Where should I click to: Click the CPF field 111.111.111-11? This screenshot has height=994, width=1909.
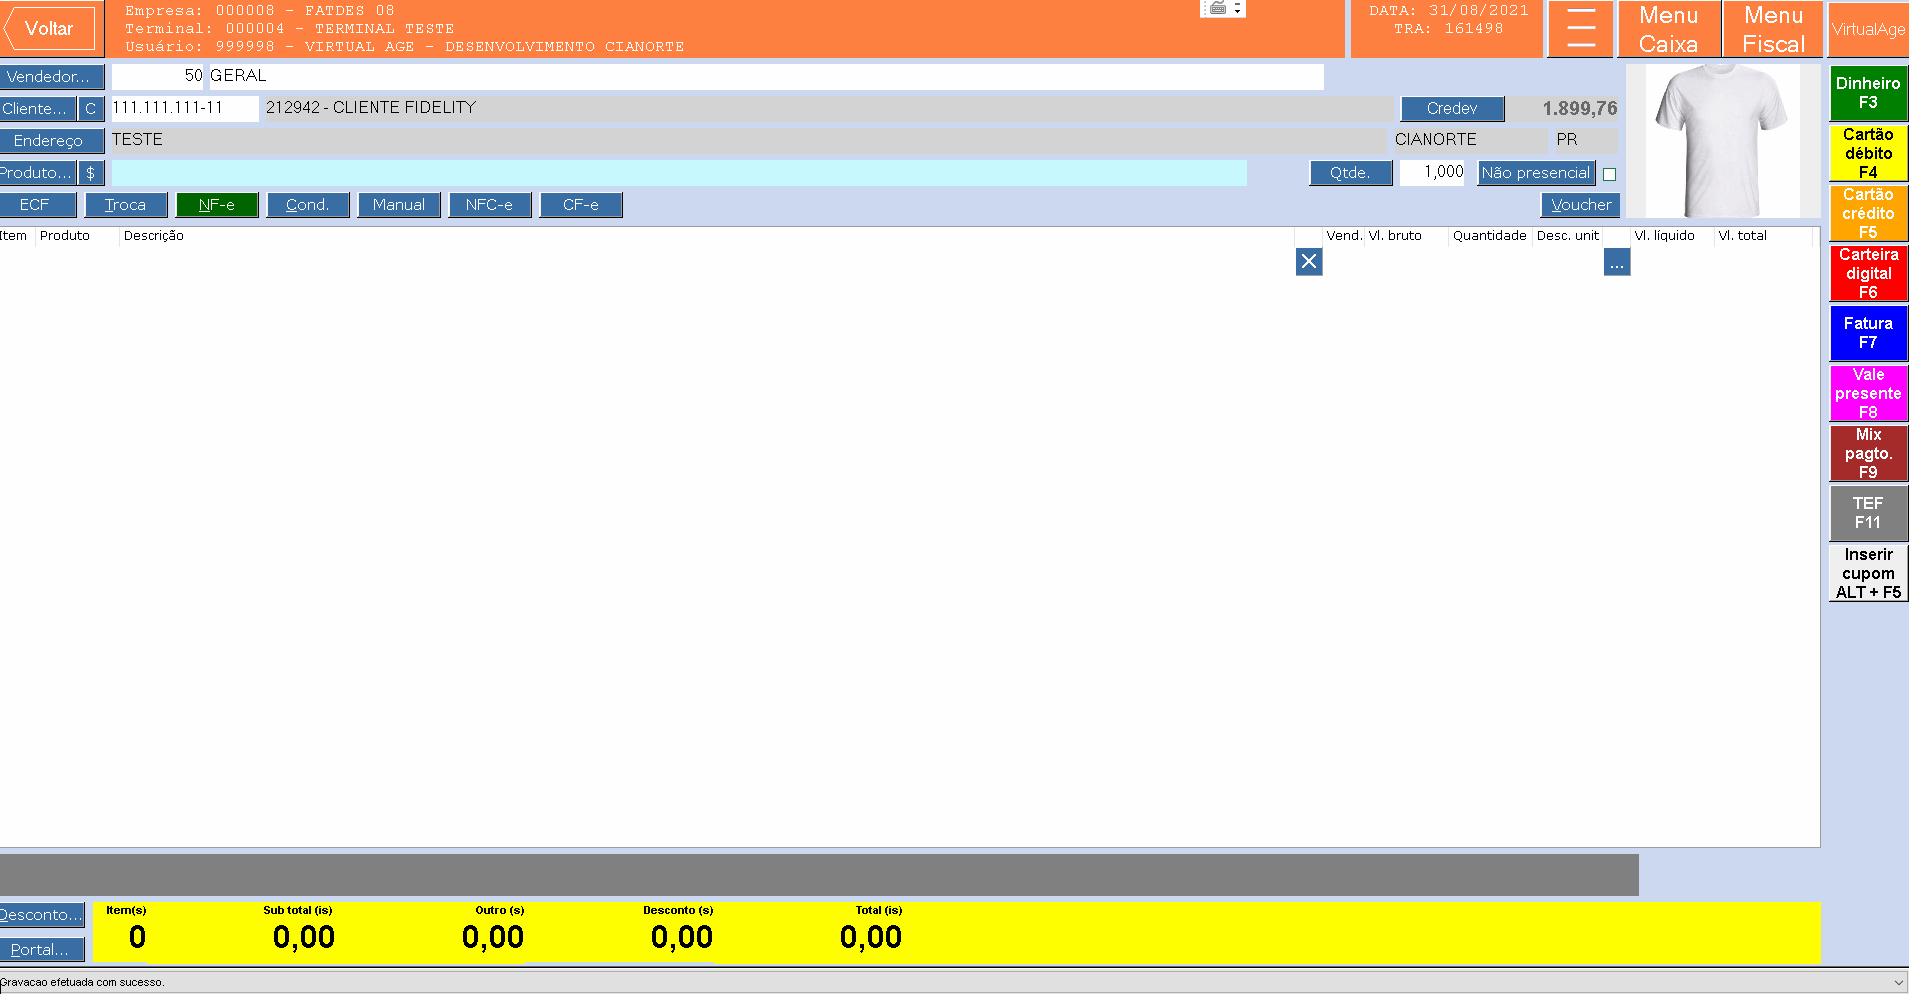[x=185, y=108]
